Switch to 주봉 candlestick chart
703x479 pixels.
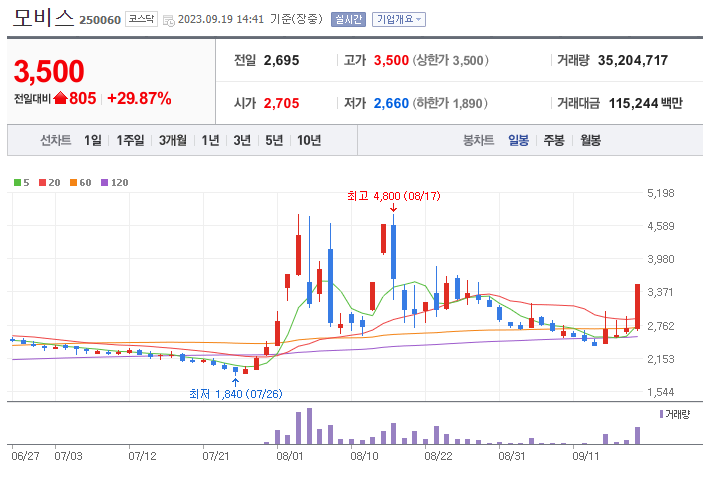pos(554,140)
